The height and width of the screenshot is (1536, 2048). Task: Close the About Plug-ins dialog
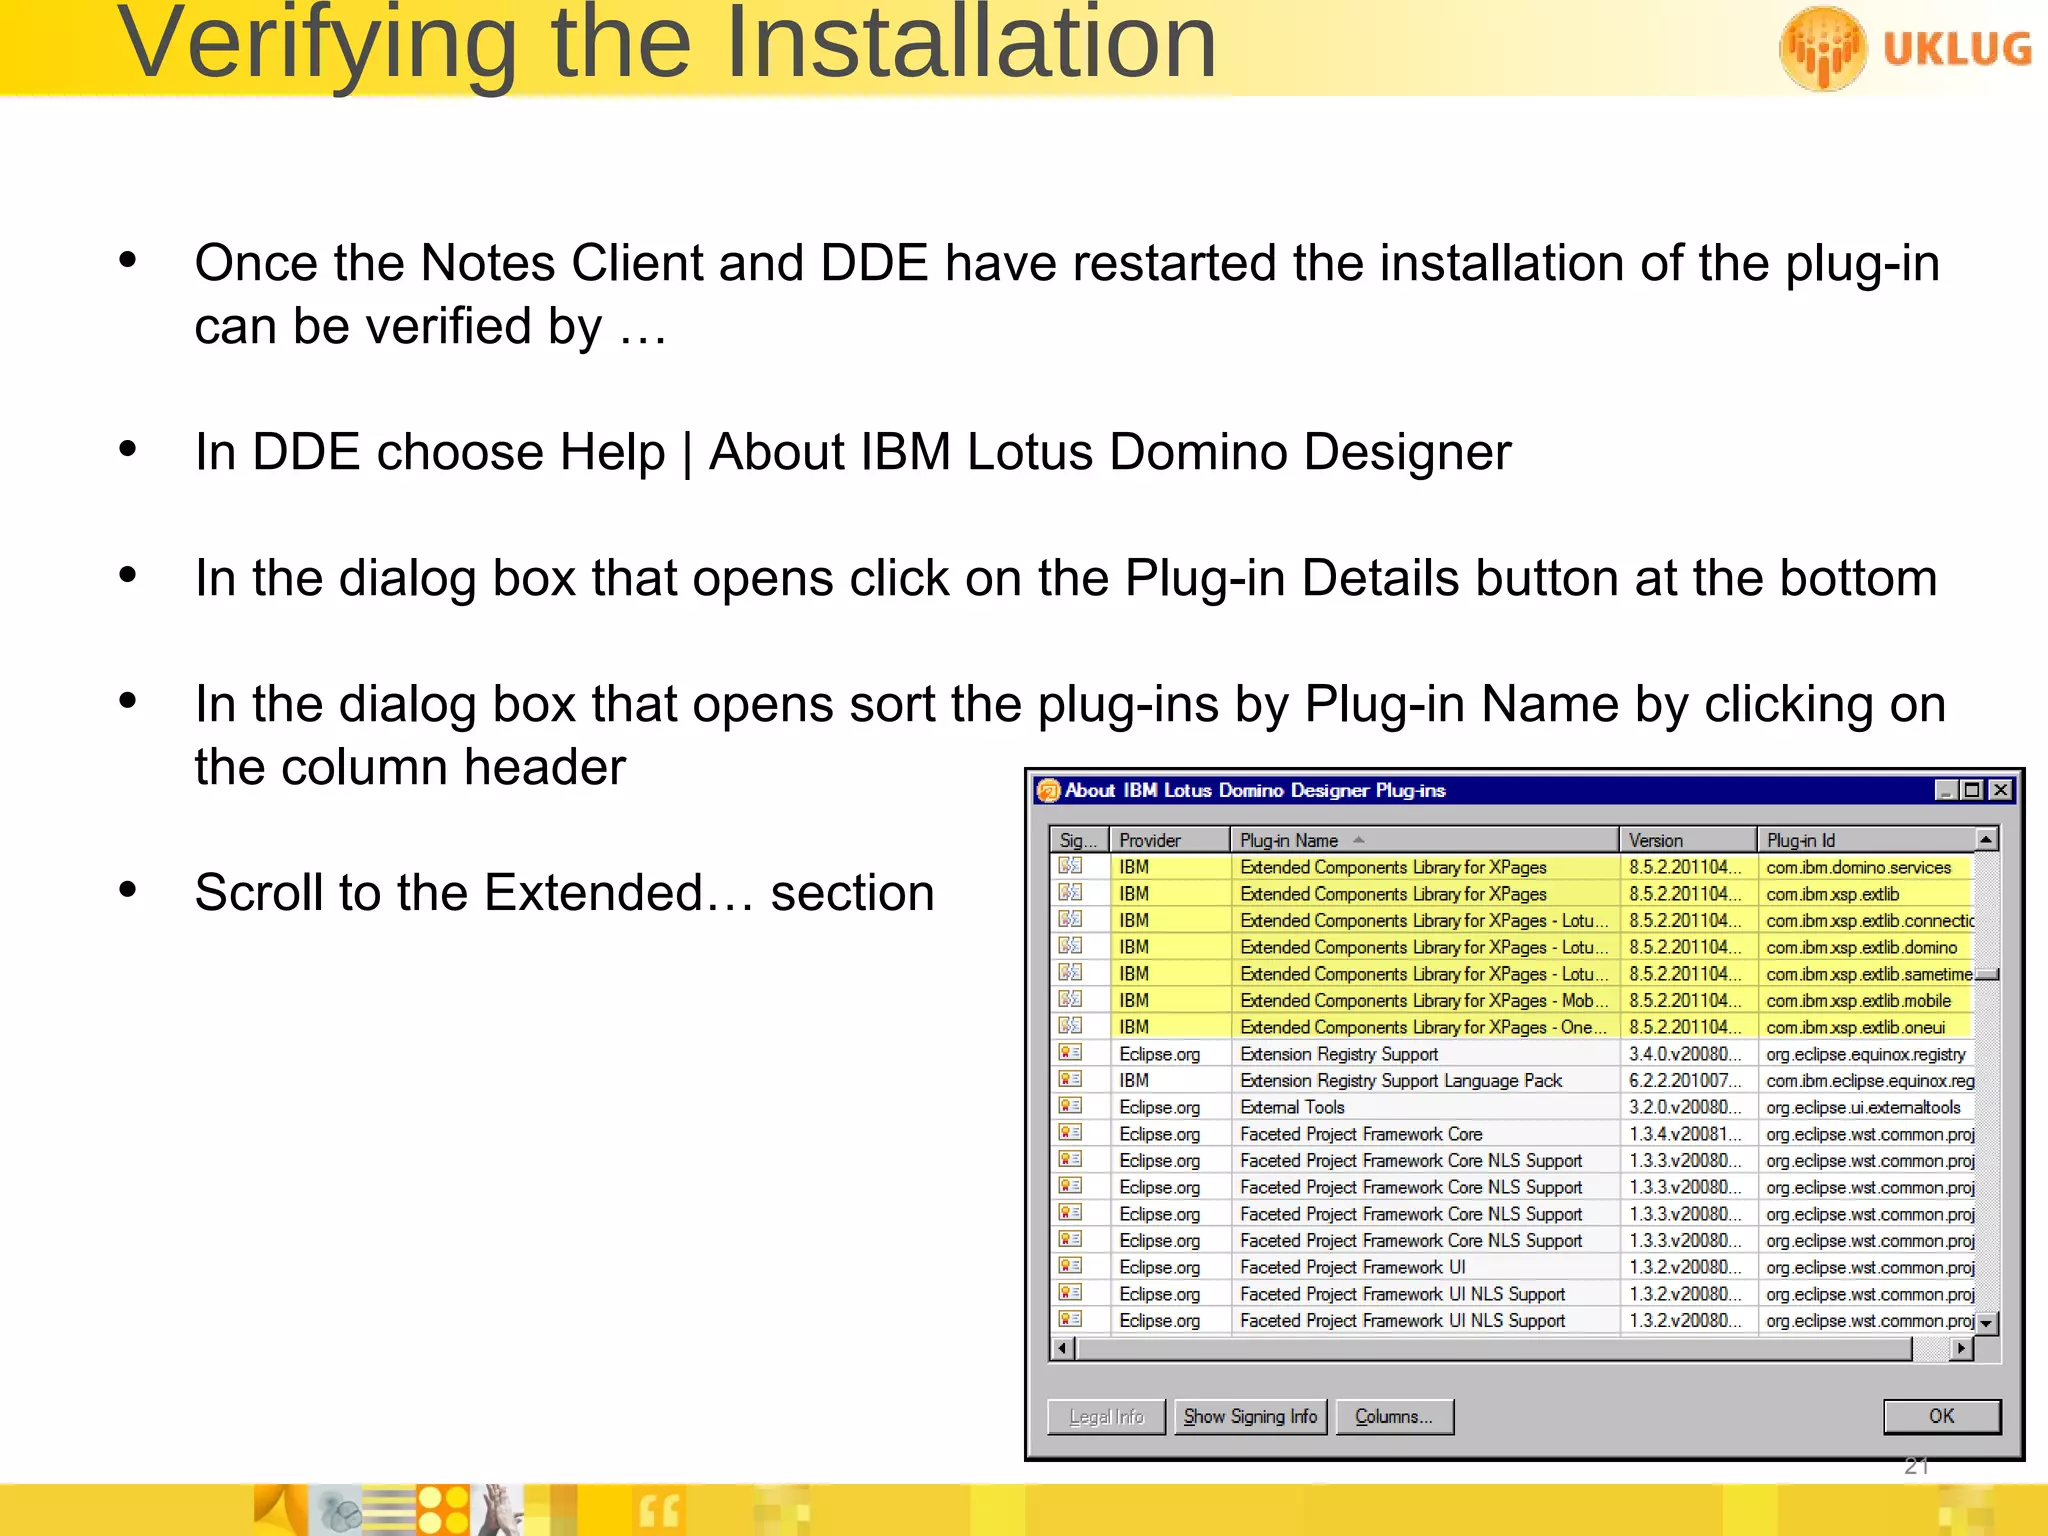pyautogui.click(x=2000, y=790)
